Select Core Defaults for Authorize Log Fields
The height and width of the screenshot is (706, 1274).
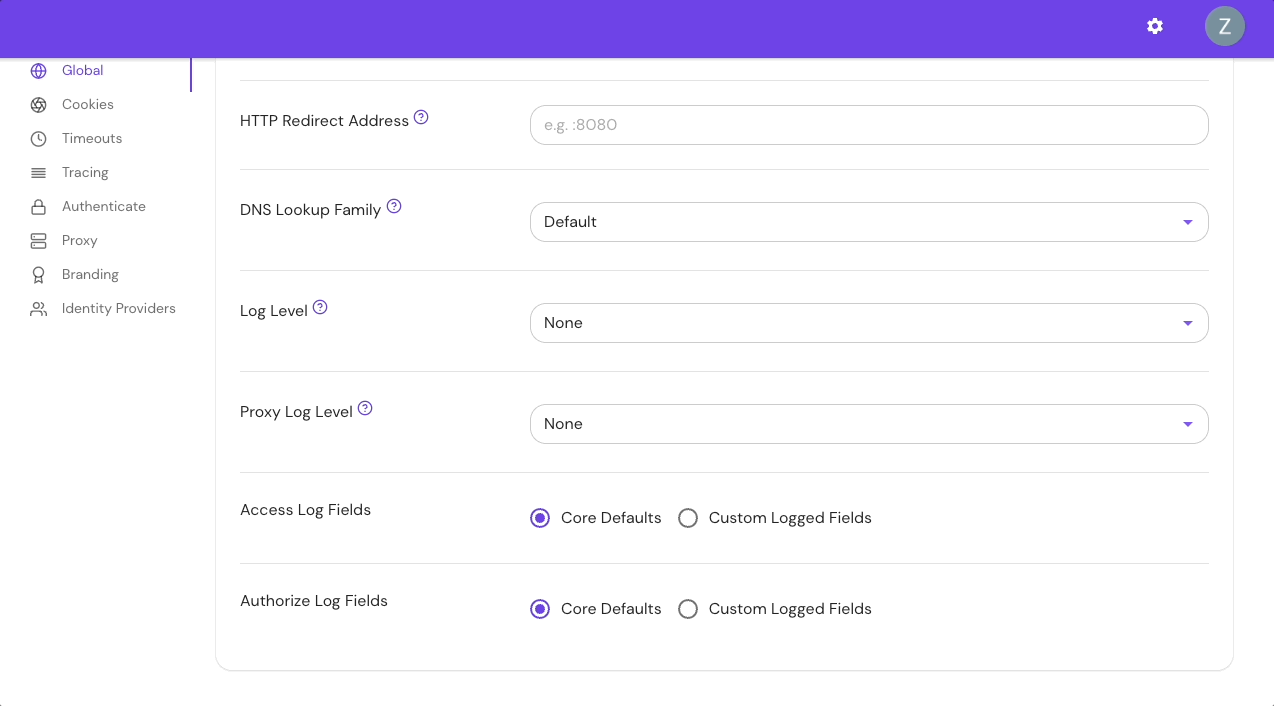(540, 609)
